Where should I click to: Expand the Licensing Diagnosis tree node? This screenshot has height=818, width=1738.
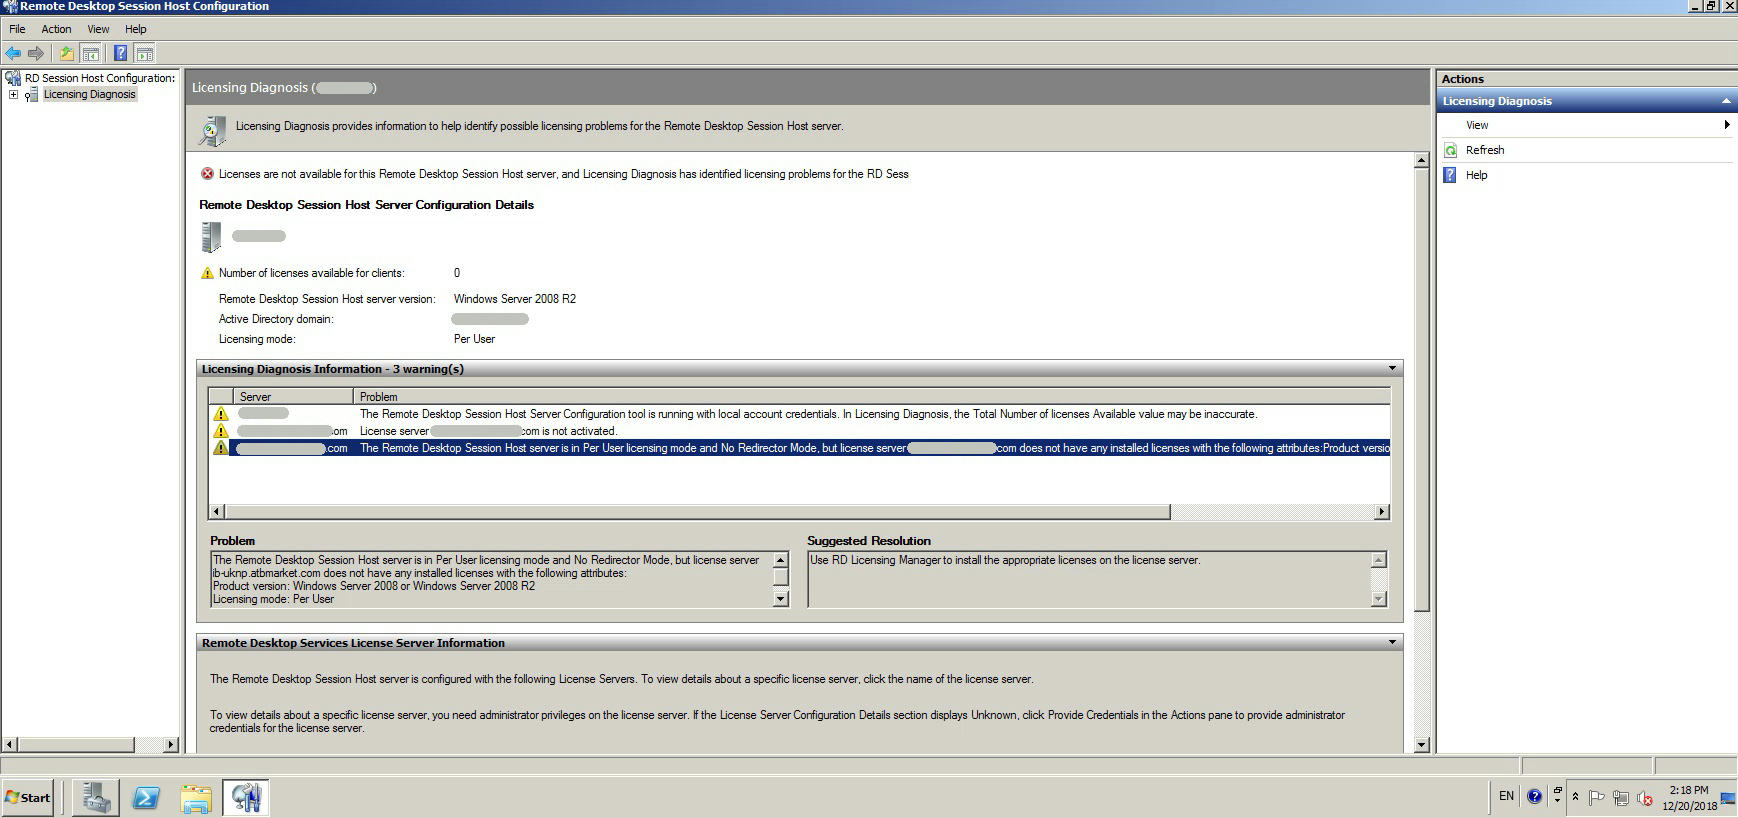click(x=13, y=95)
